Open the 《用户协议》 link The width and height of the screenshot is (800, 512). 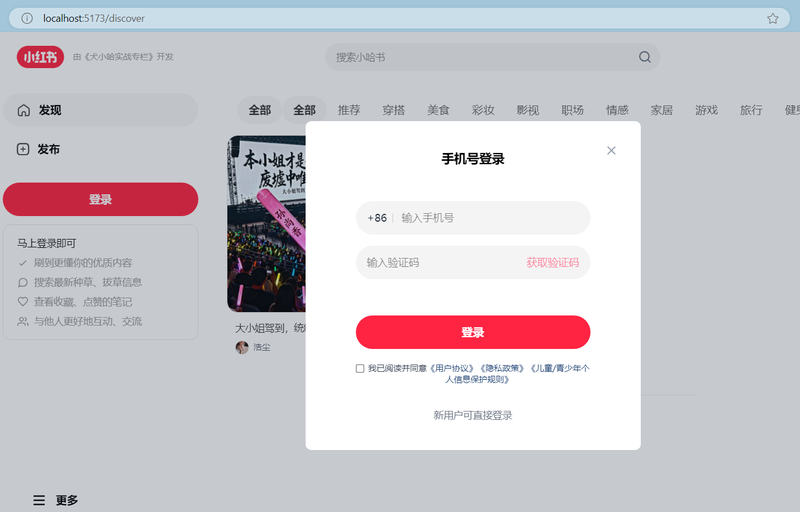tap(452, 368)
